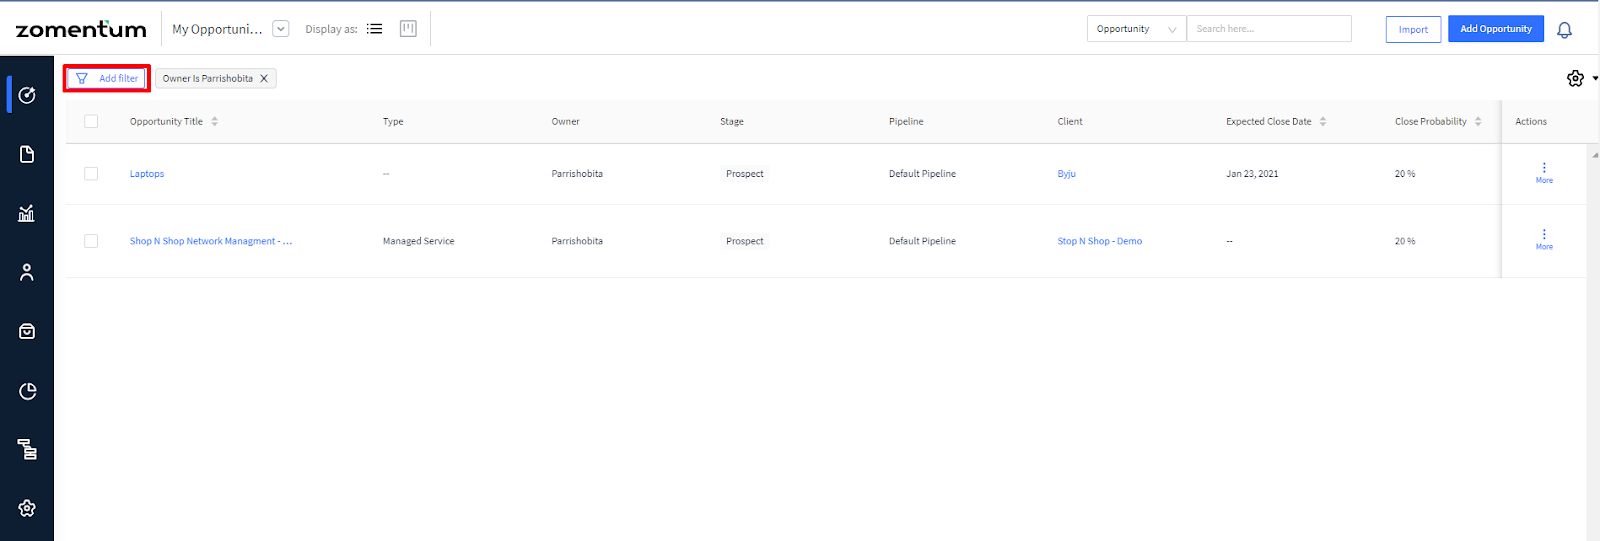Switch to list view display icon
The image size is (1600, 541).
[x=375, y=29]
